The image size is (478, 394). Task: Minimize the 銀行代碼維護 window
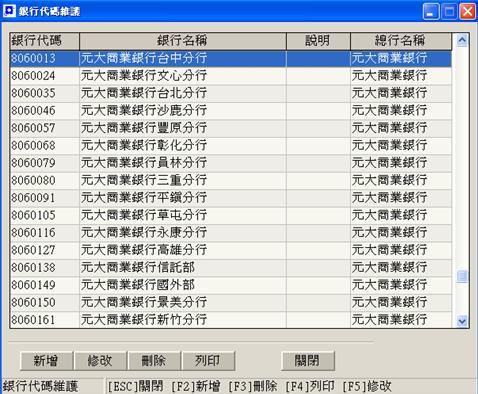(x=431, y=11)
